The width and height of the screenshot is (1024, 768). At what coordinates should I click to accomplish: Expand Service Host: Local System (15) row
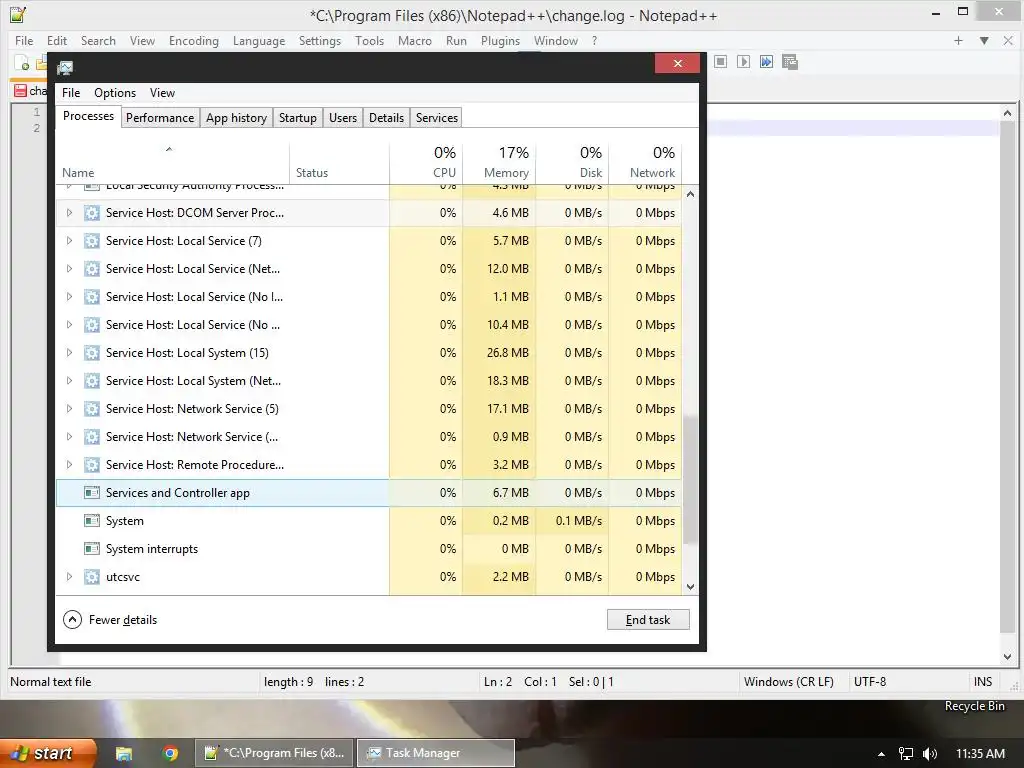tap(69, 353)
